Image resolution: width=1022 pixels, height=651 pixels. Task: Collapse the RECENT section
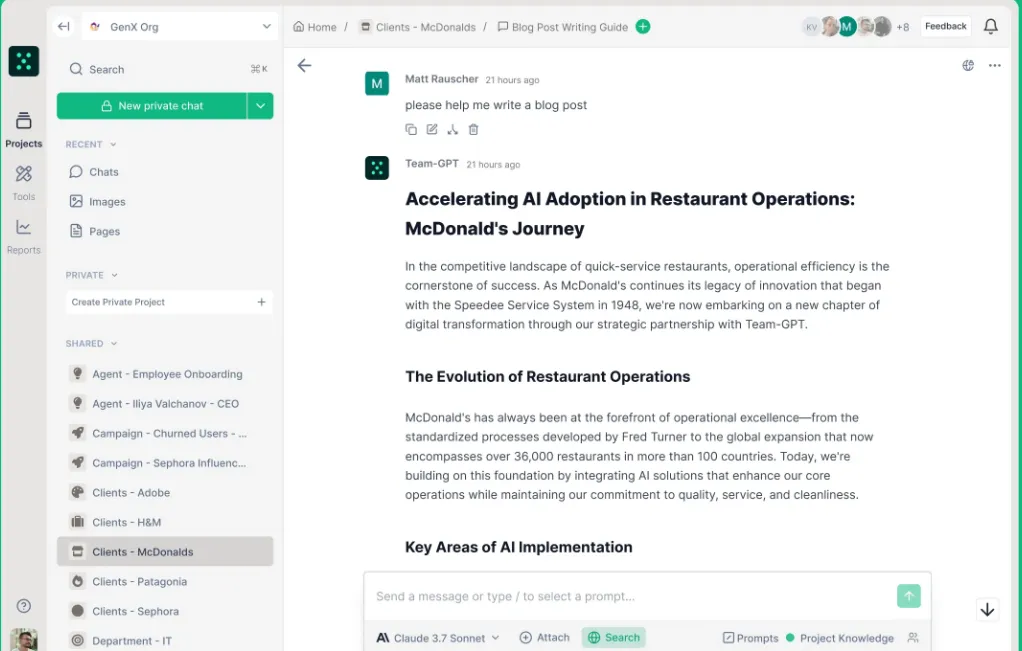click(x=91, y=144)
